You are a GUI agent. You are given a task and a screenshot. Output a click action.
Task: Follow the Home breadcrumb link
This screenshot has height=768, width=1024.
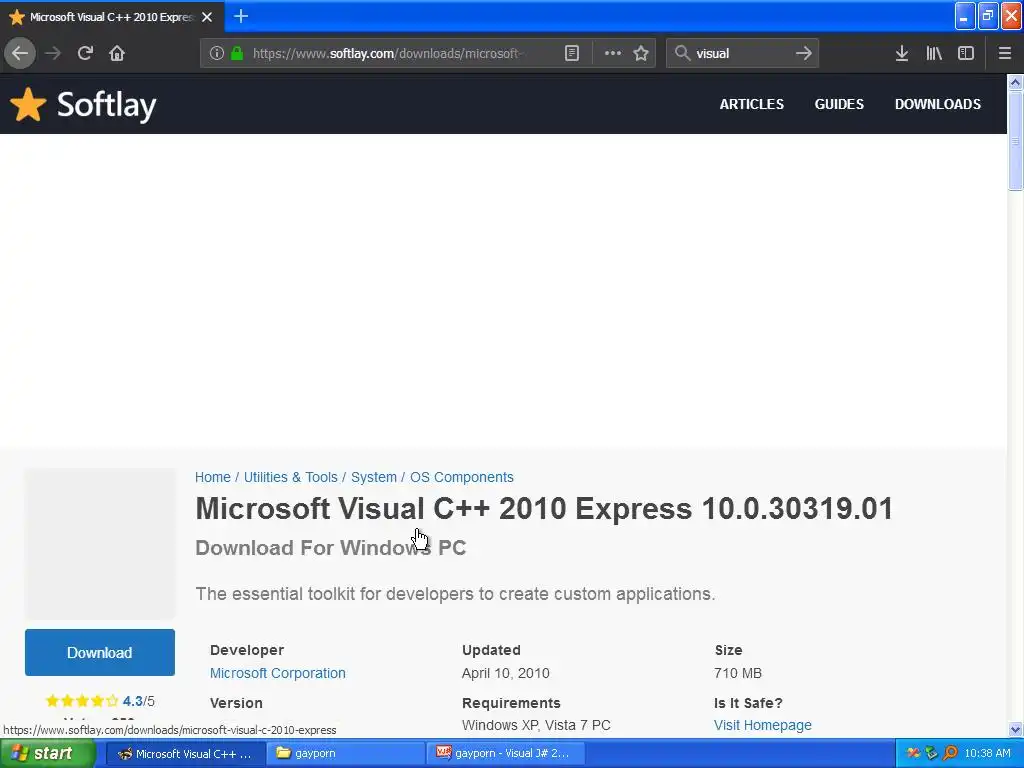[x=213, y=477]
